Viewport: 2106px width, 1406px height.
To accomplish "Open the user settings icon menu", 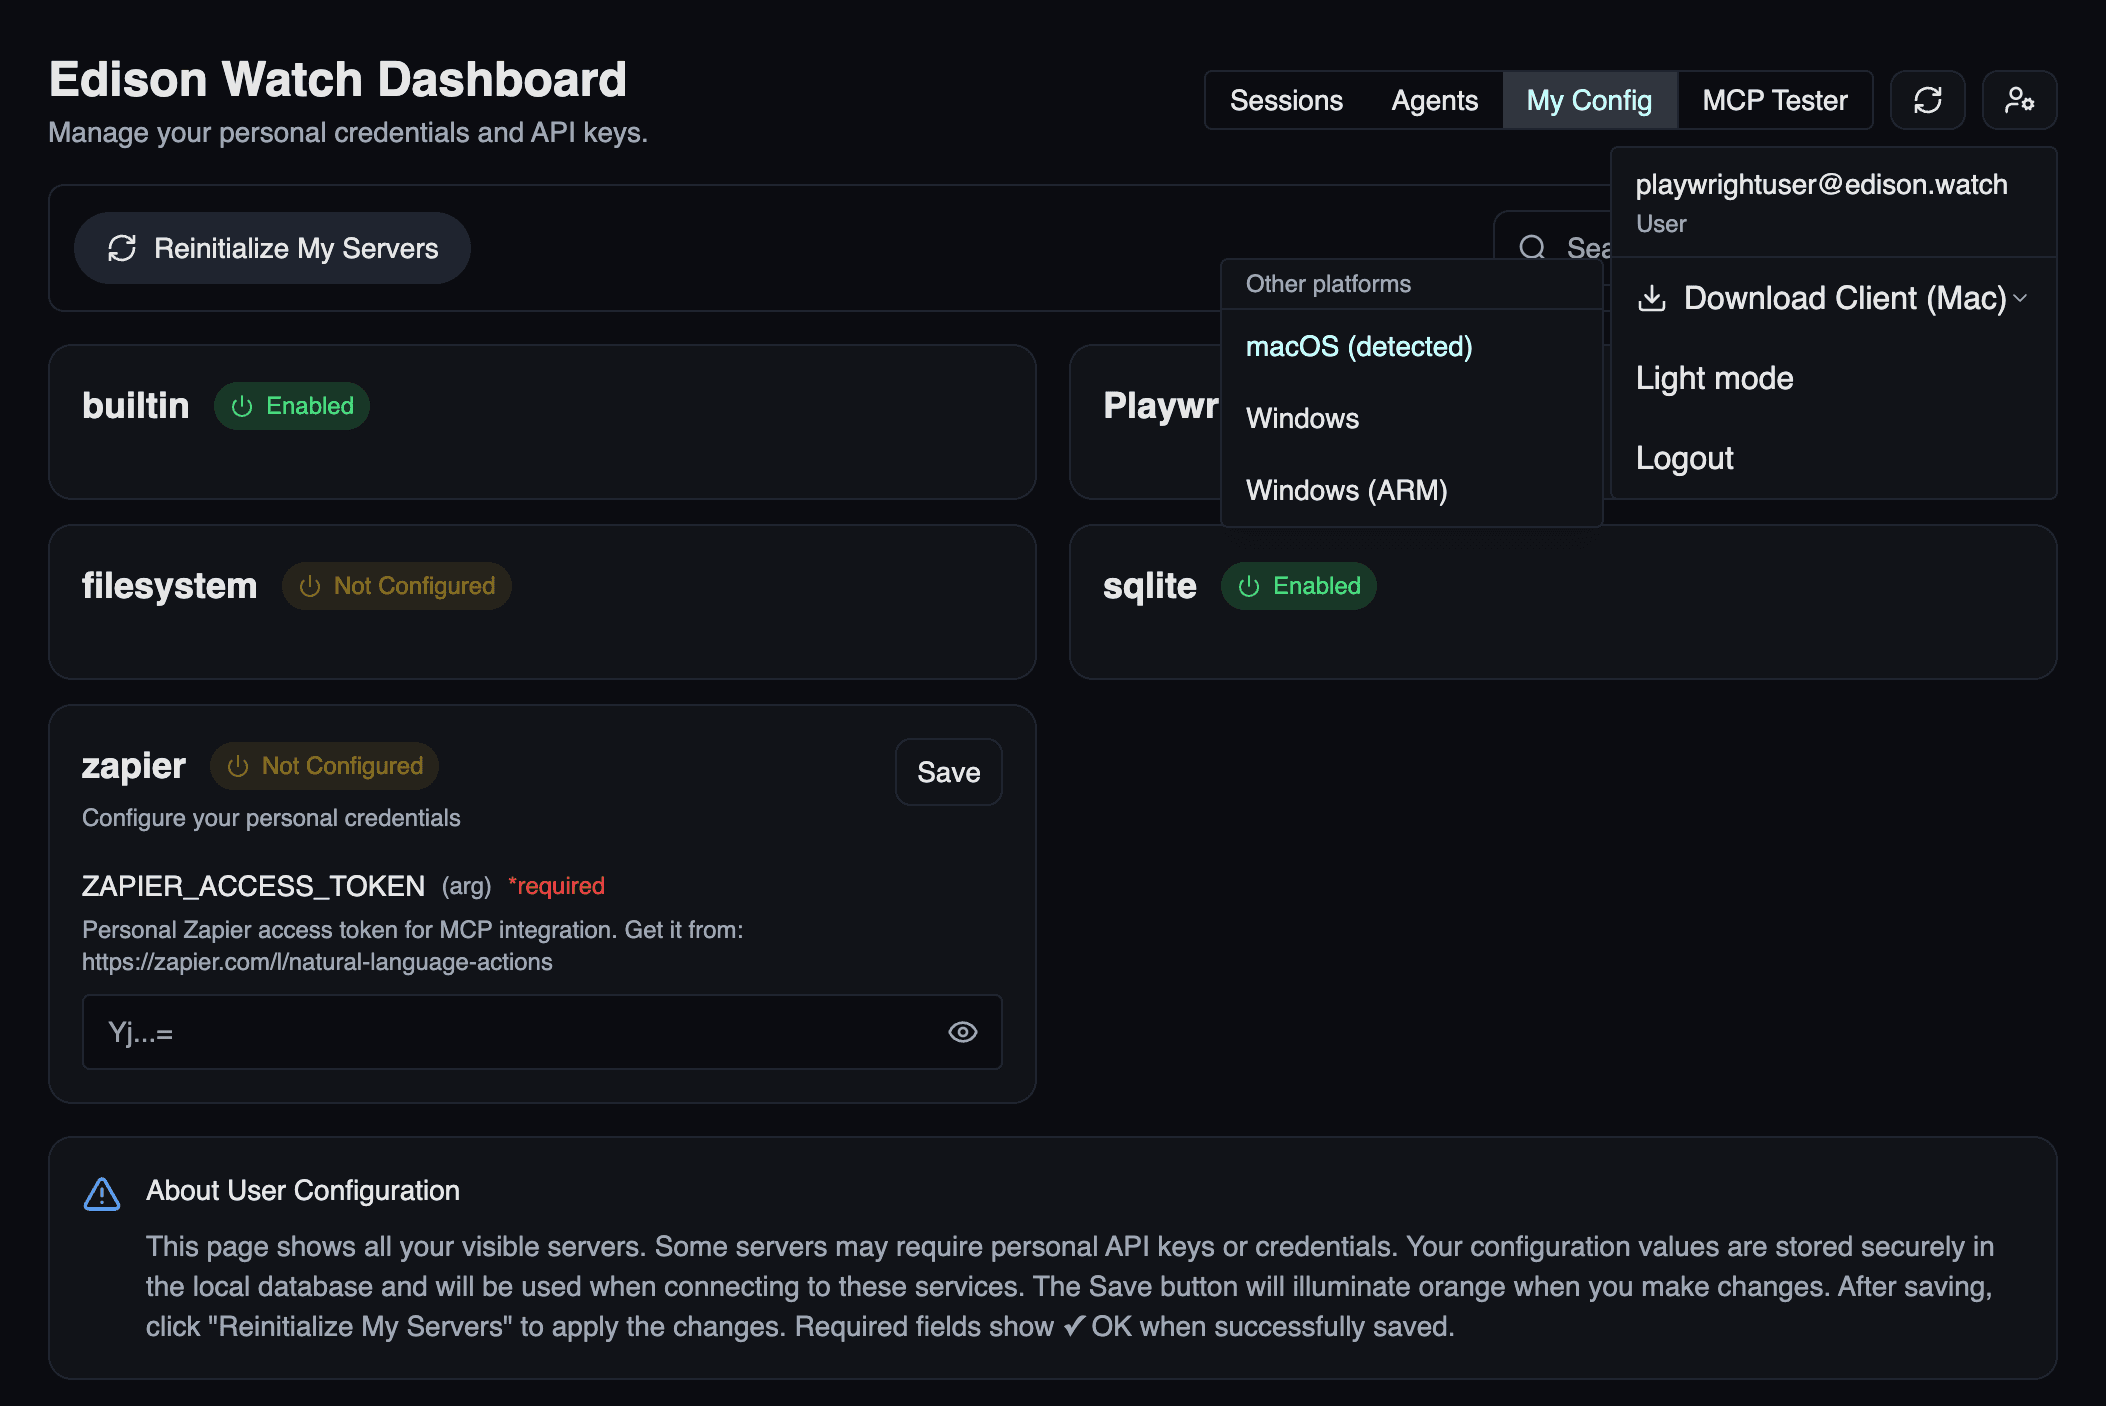I will 2019,100.
